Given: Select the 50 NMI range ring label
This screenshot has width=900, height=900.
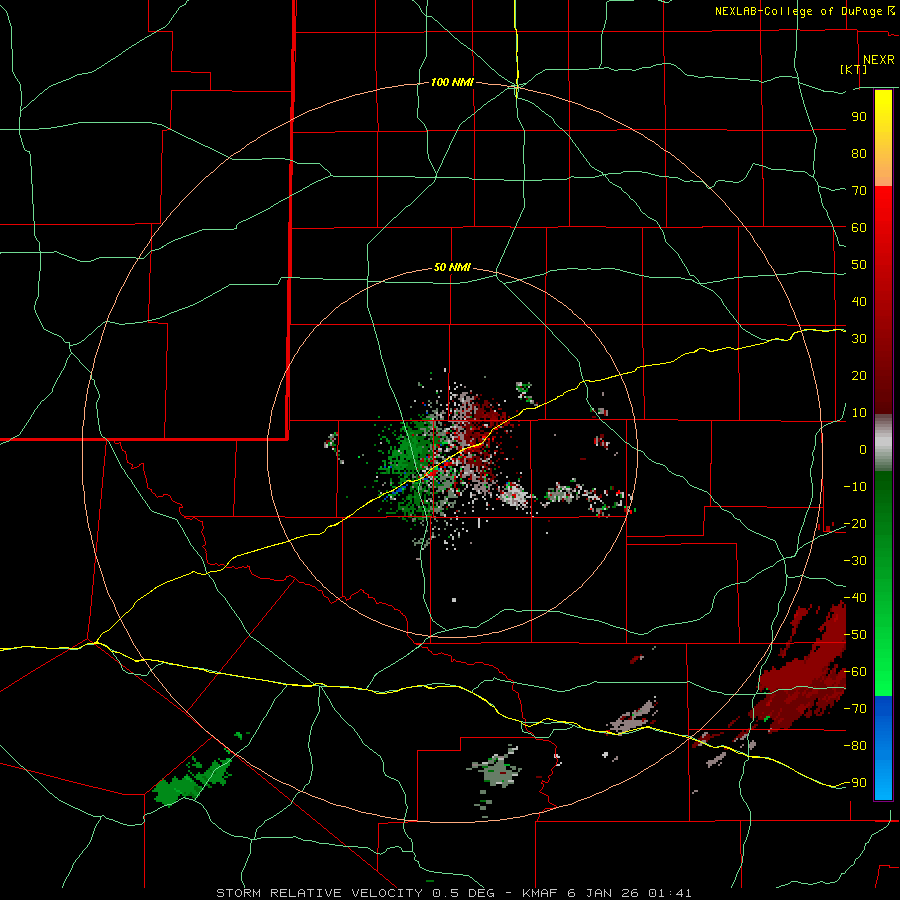Looking at the screenshot, I should click(x=452, y=267).
